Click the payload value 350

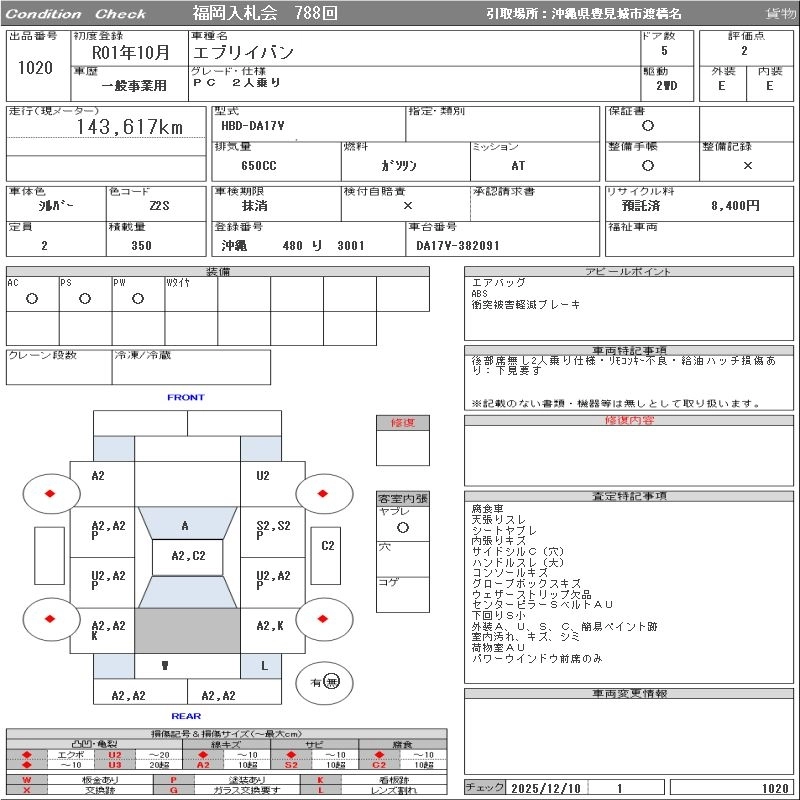pos(141,245)
